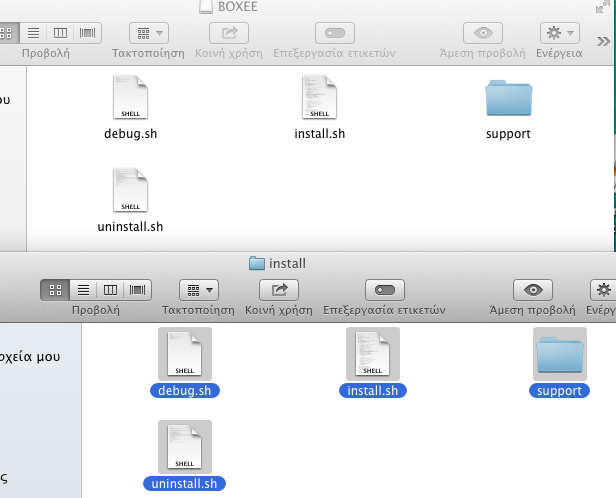Click BOXEE volume icon in title bar
The height and width of the screenshot is (498, 616).
tap(206, 7)
